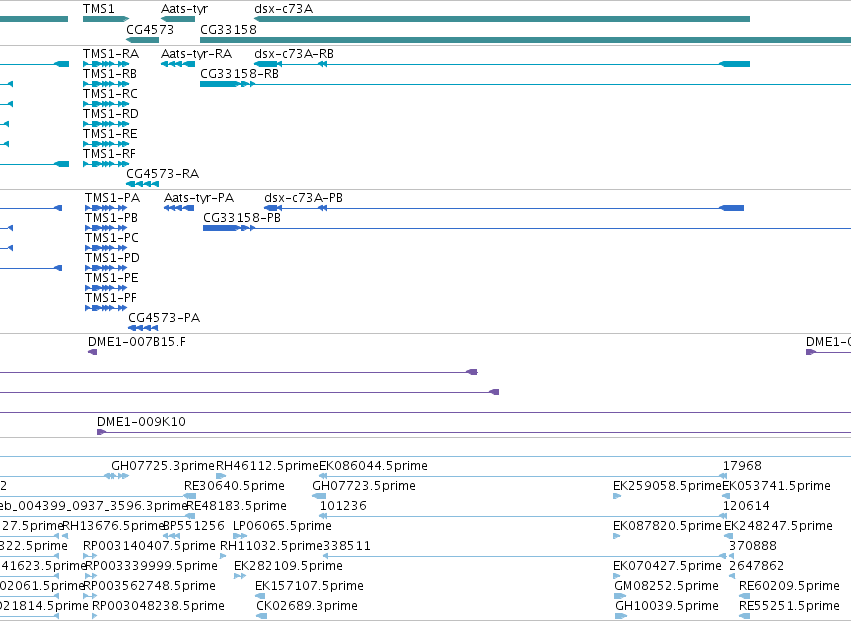Select the RP003562748.5prime EST label
The height and width of the screenshot is (621, 851).
(x=149, y=586)
